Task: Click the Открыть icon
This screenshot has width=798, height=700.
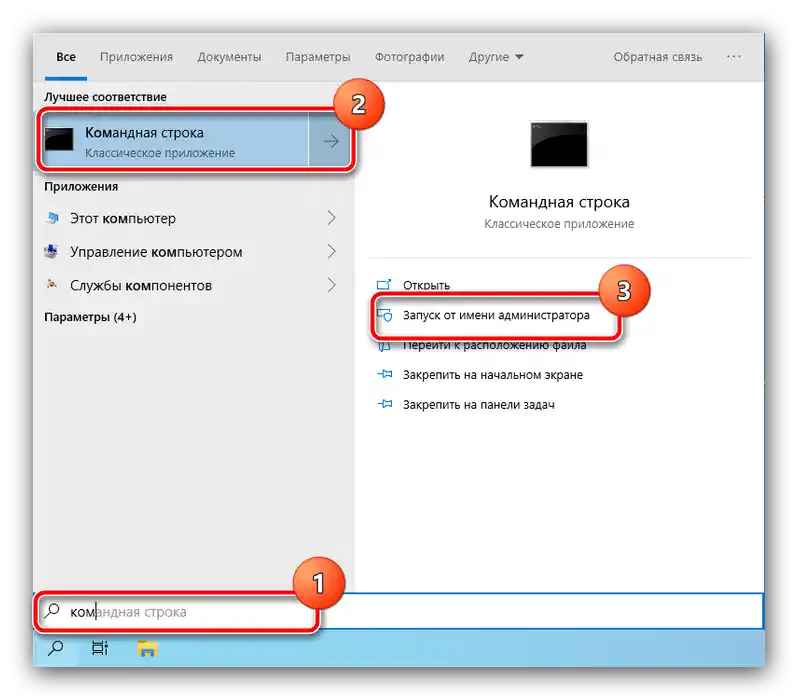Action: (384, 285)
